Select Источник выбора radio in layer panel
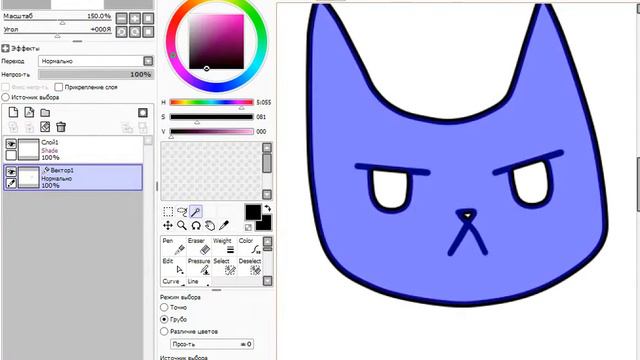640x360 pixels. click(5, 97)
